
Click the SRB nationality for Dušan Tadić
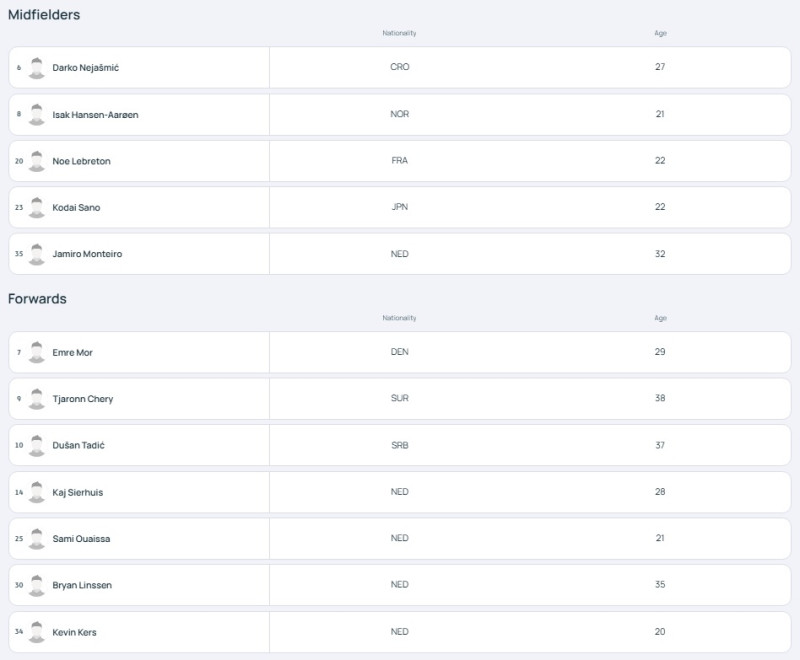(x=399, y=445)
